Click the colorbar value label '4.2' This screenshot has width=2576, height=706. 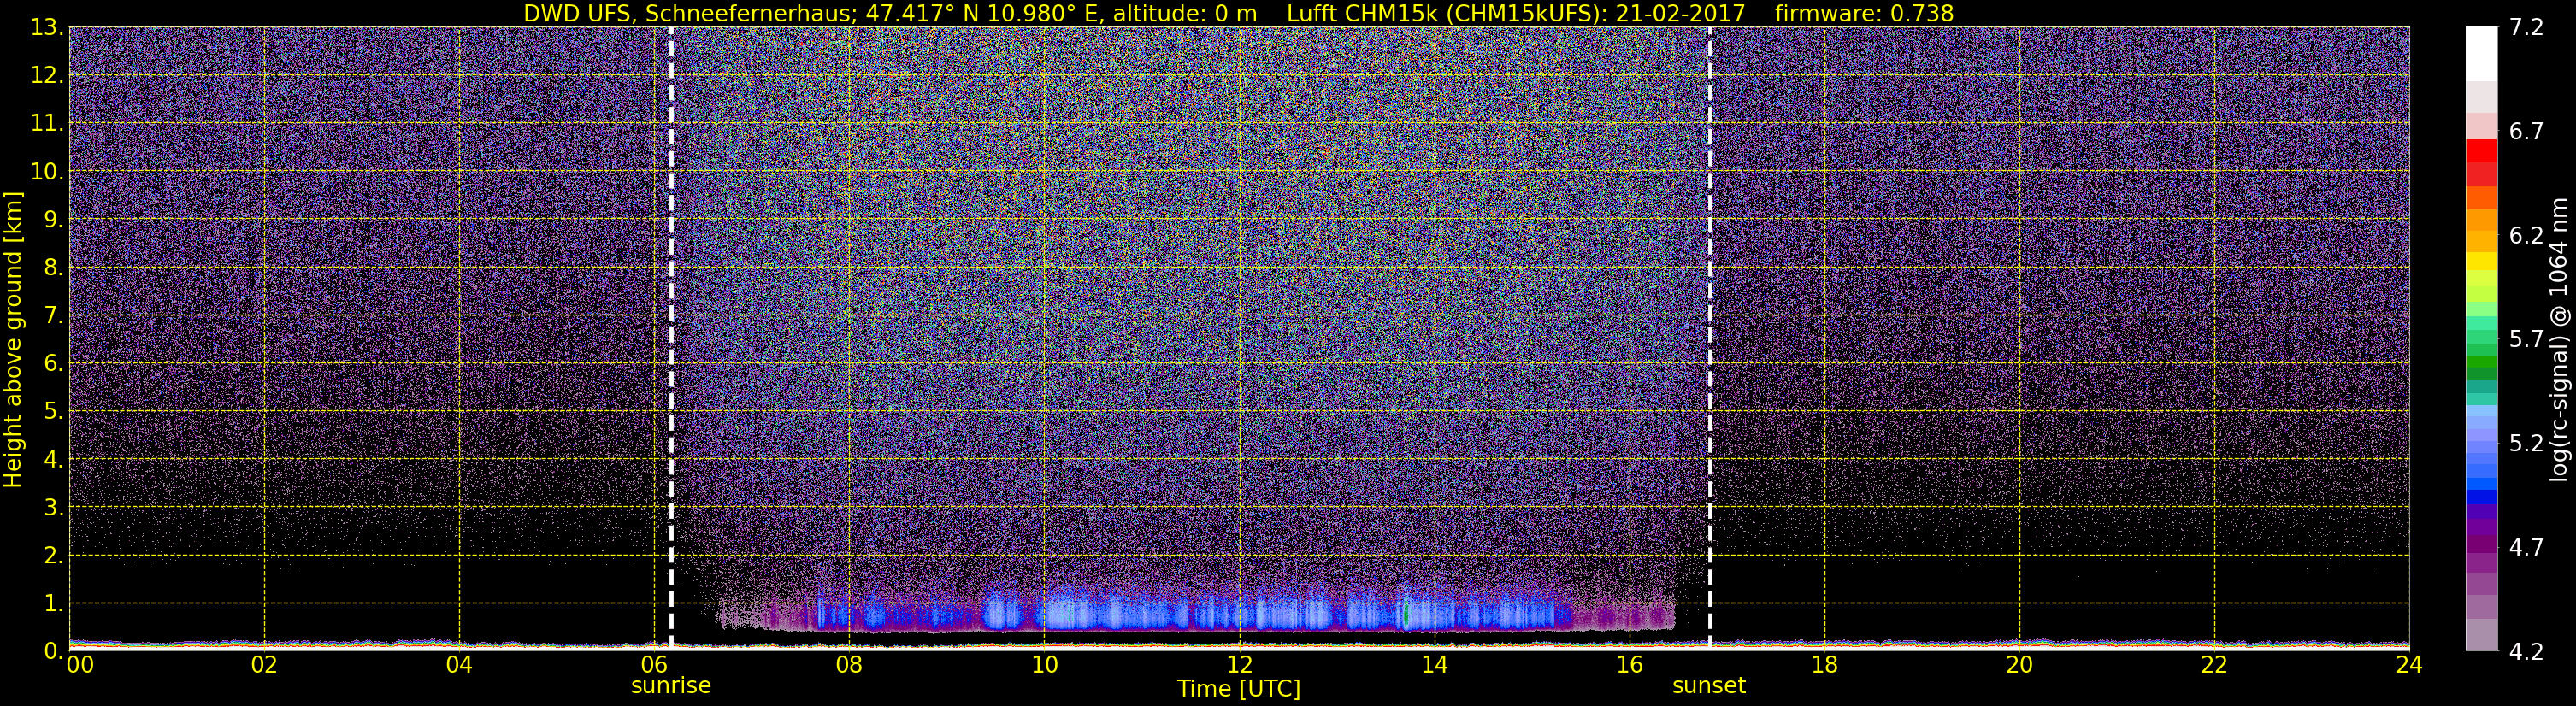[x=2526, y=652]
